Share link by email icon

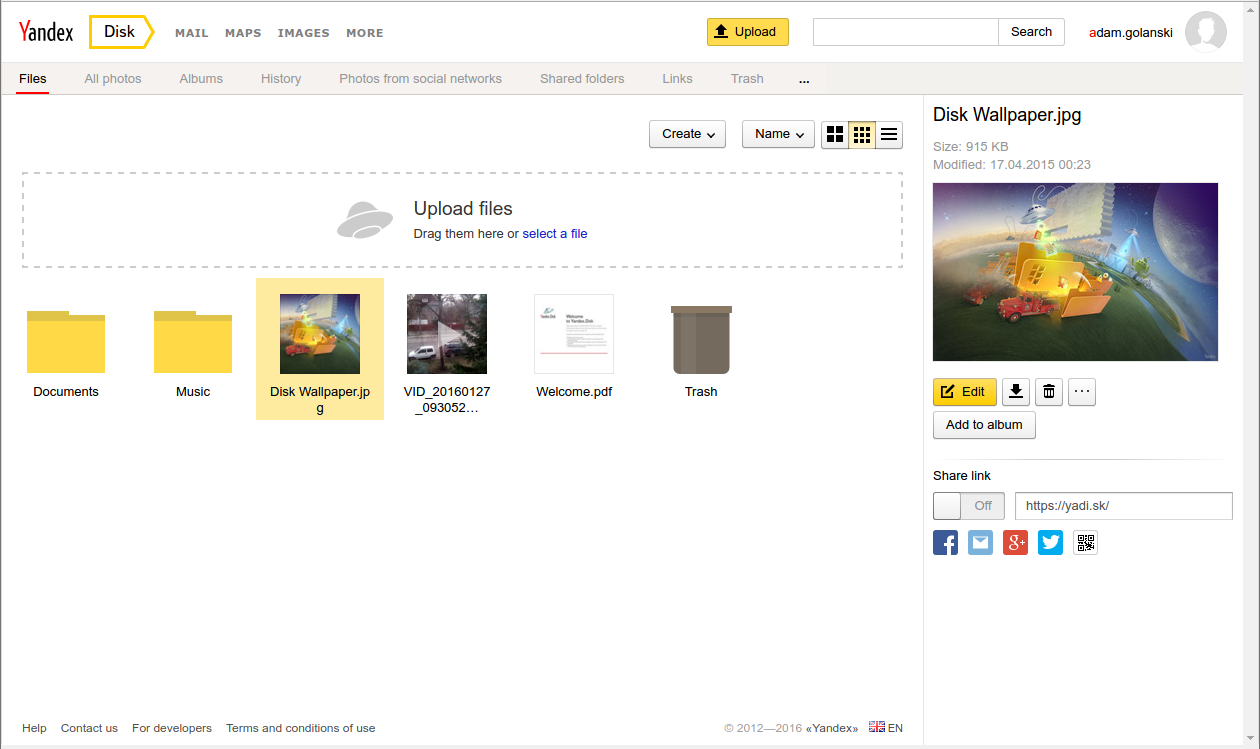pyautogui.click(x=981, y=543)
